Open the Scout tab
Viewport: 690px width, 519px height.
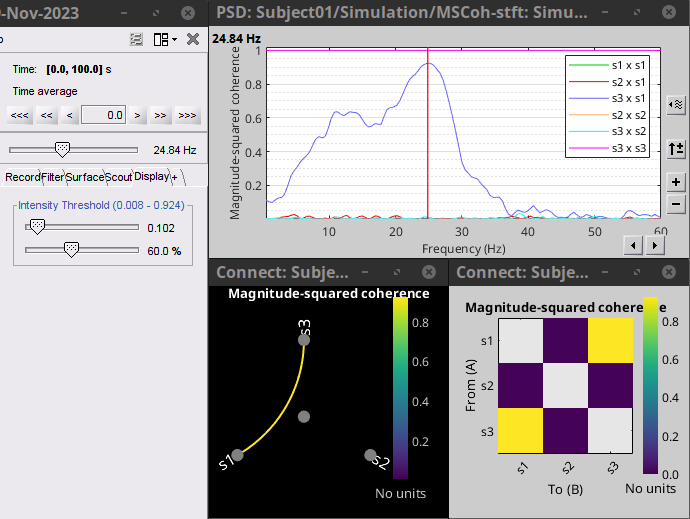coord(118,177)
